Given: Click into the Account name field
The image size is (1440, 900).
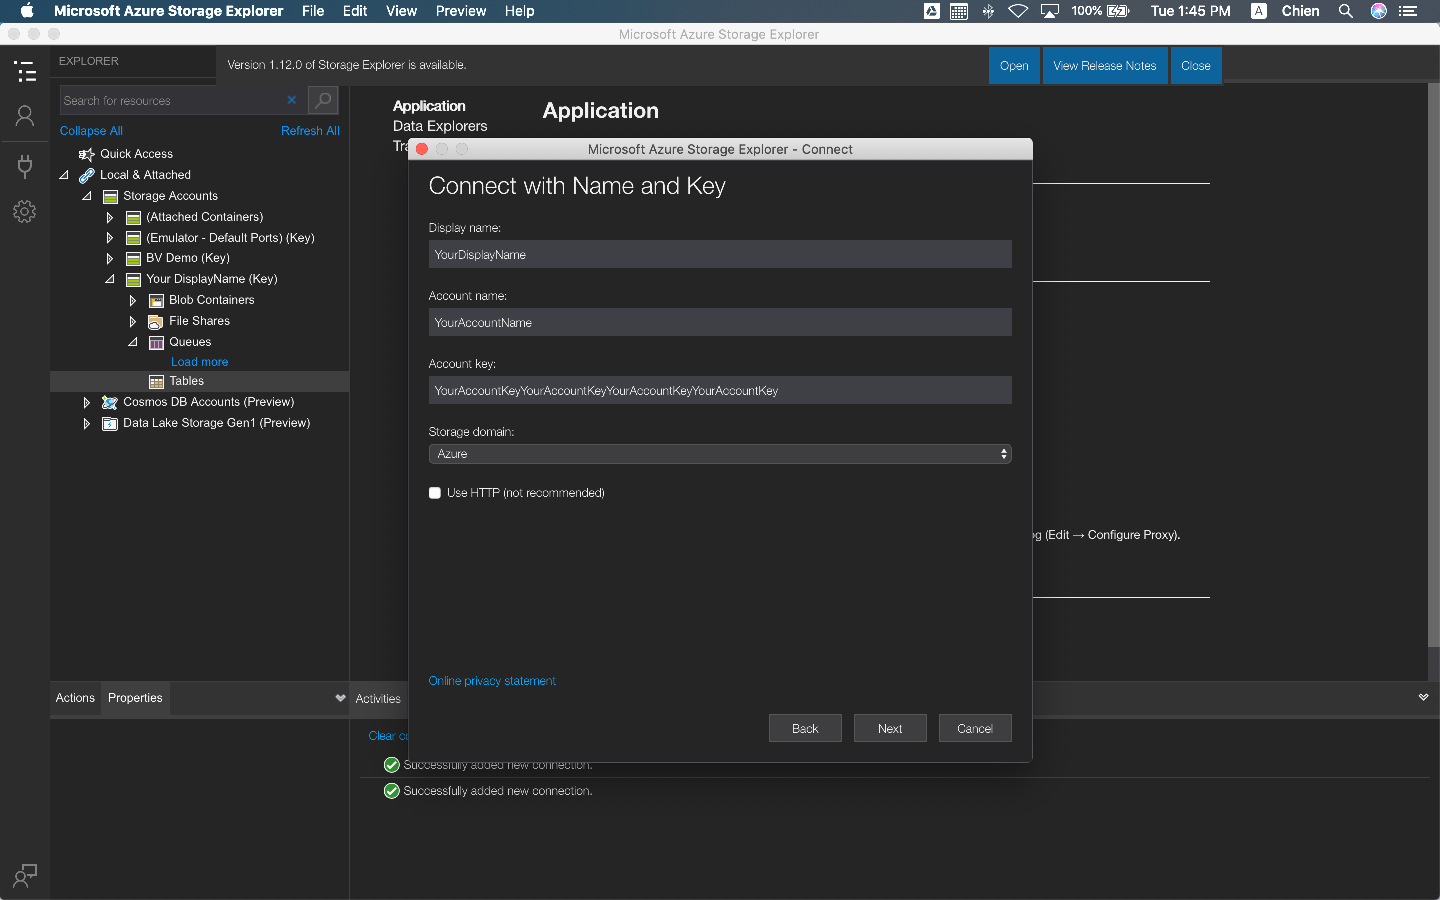Looking at the screenshot, I should click(x=719, y=323).
